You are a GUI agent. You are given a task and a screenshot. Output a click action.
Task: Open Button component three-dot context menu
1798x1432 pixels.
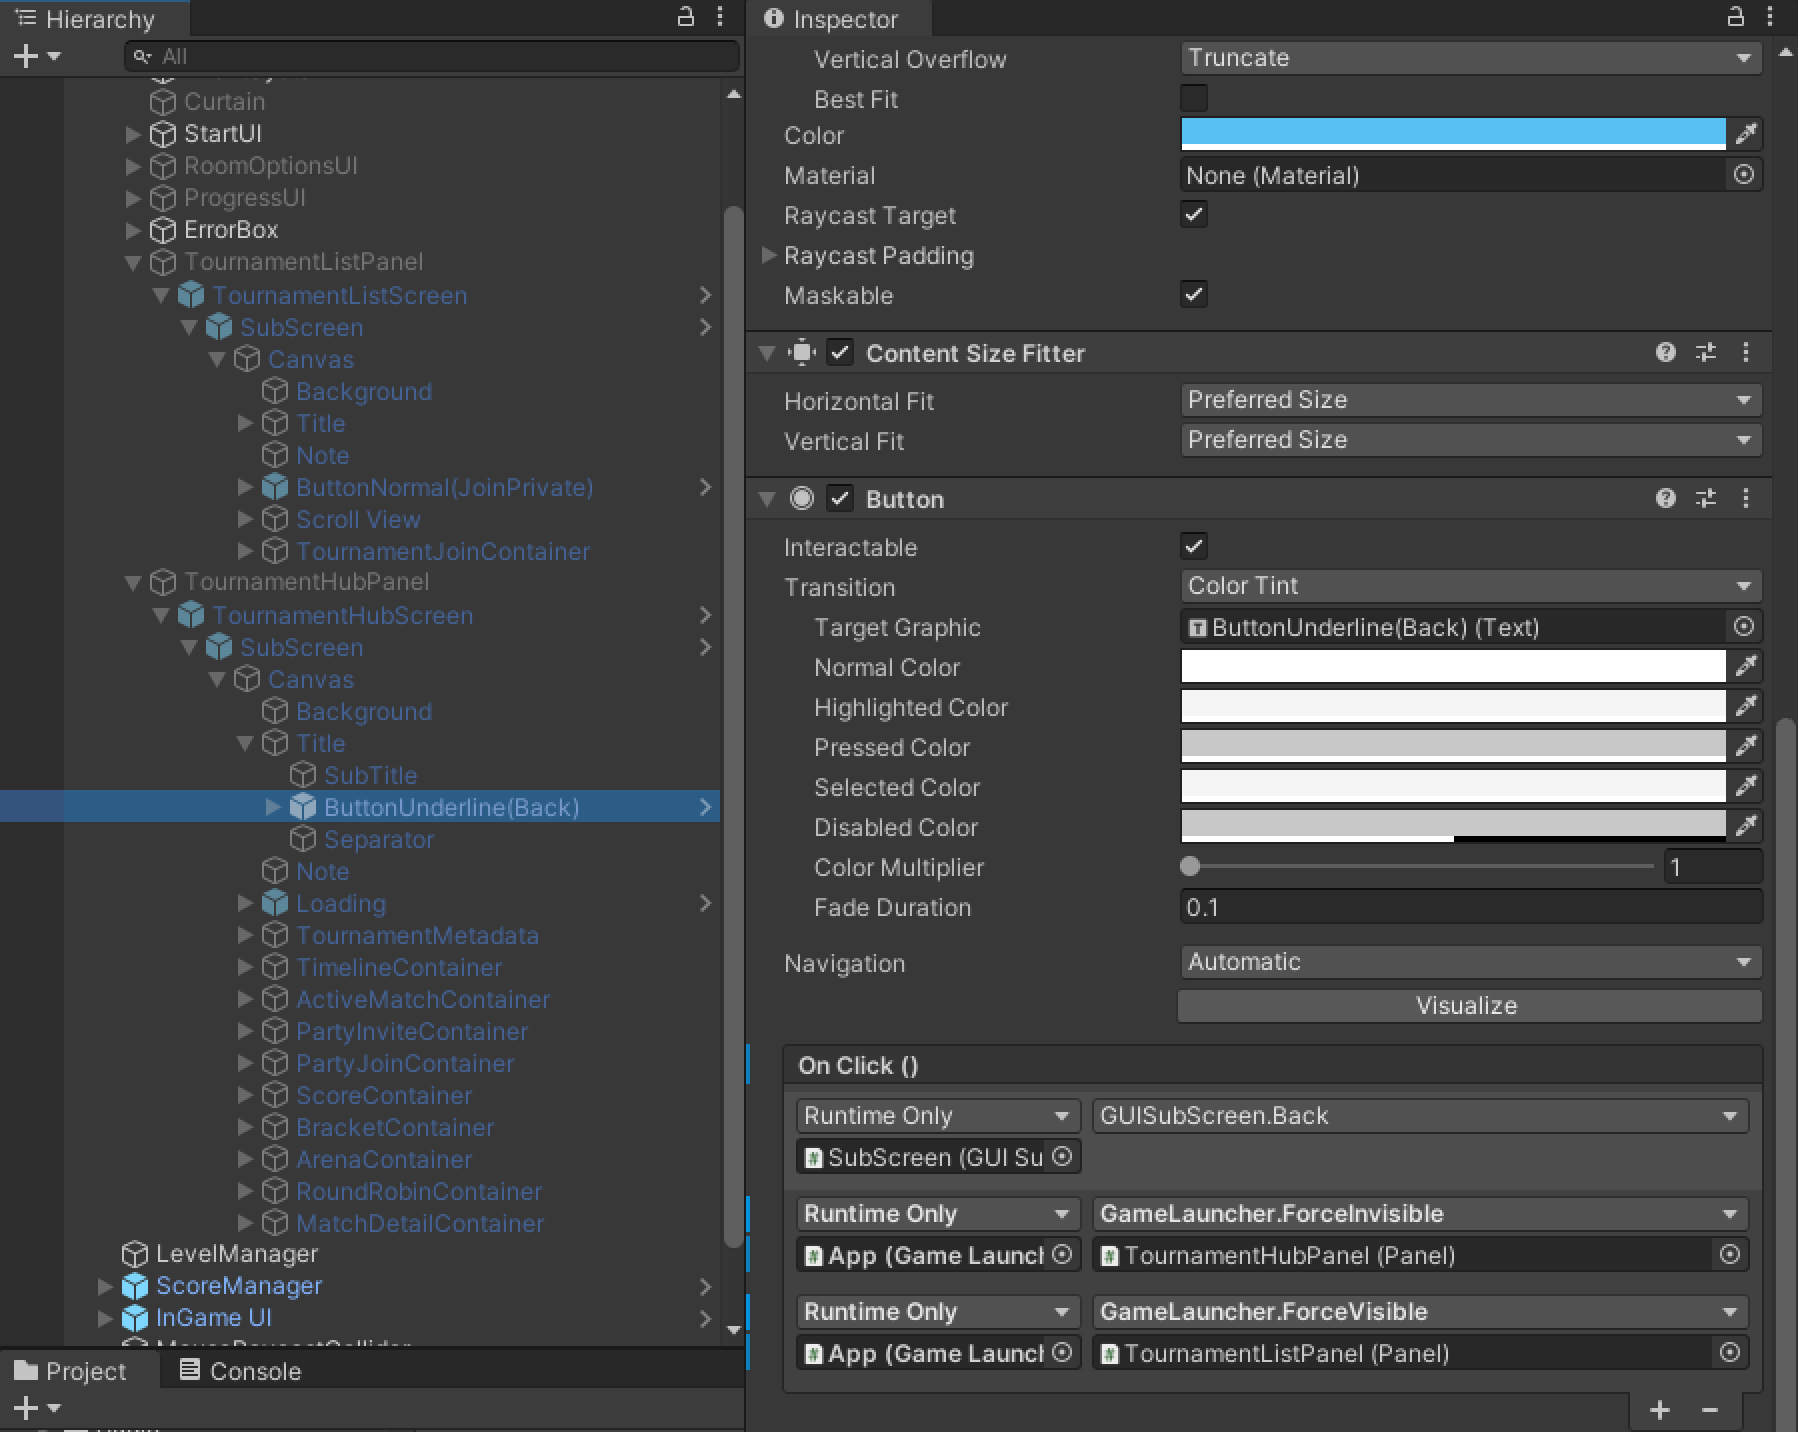pyautogui.click(x=1746, y=498)
